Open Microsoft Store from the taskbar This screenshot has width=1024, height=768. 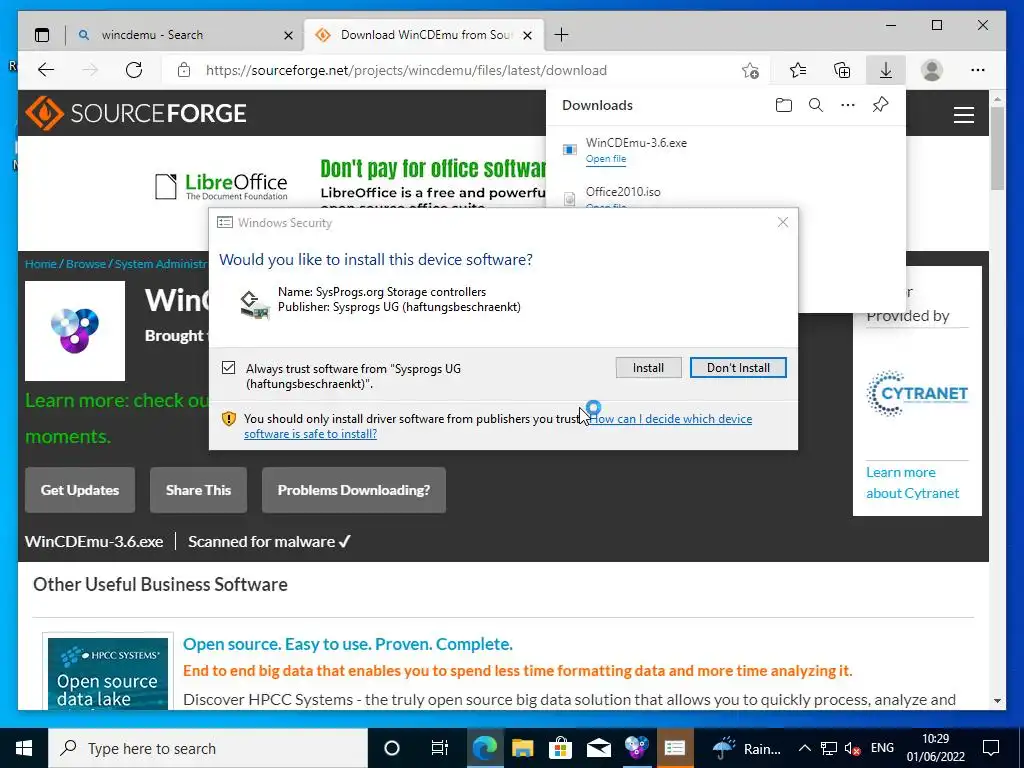click(x=560, y=748)
